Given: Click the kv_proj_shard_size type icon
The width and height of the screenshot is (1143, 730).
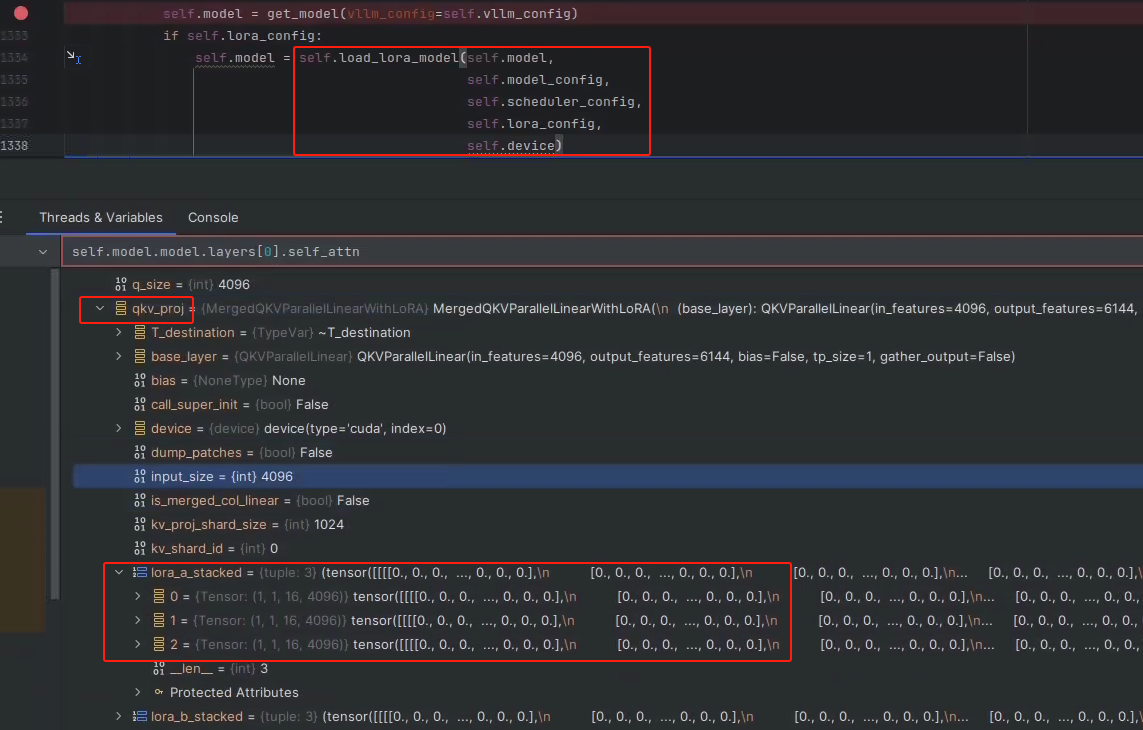Looking at the screenshot, I should coord(140,524).
